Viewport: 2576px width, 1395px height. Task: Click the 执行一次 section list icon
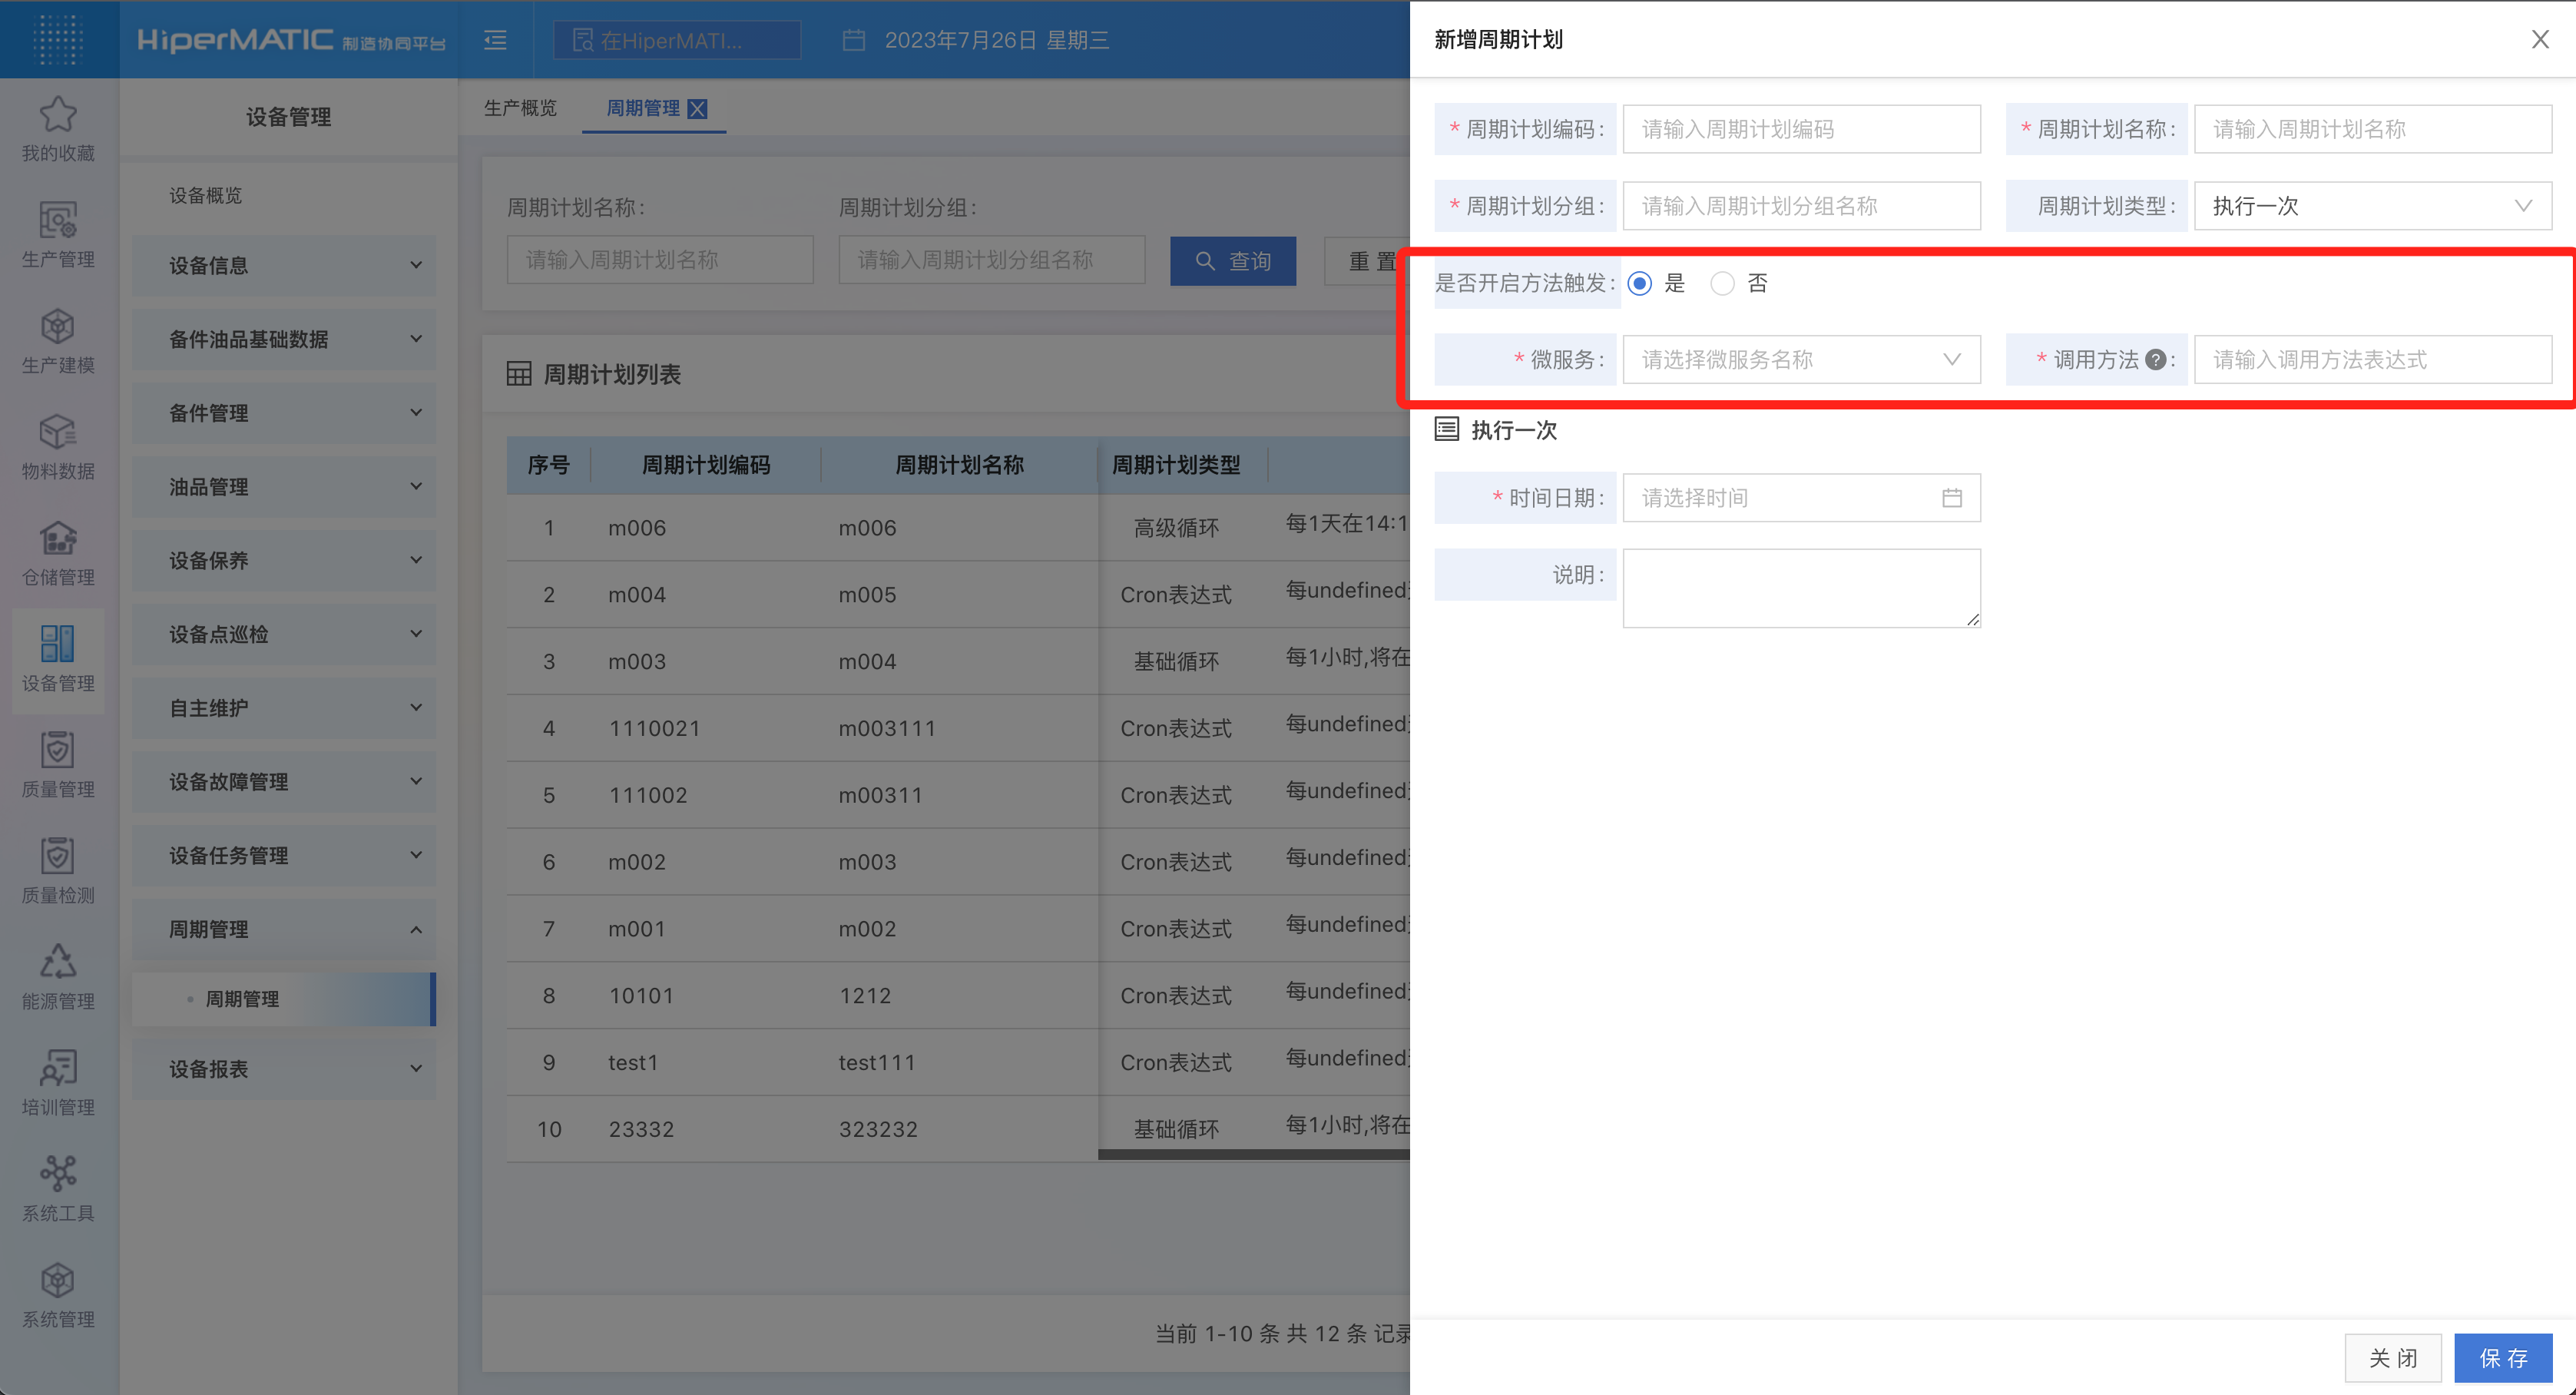pyautogui.click(x=1446, y=430)
